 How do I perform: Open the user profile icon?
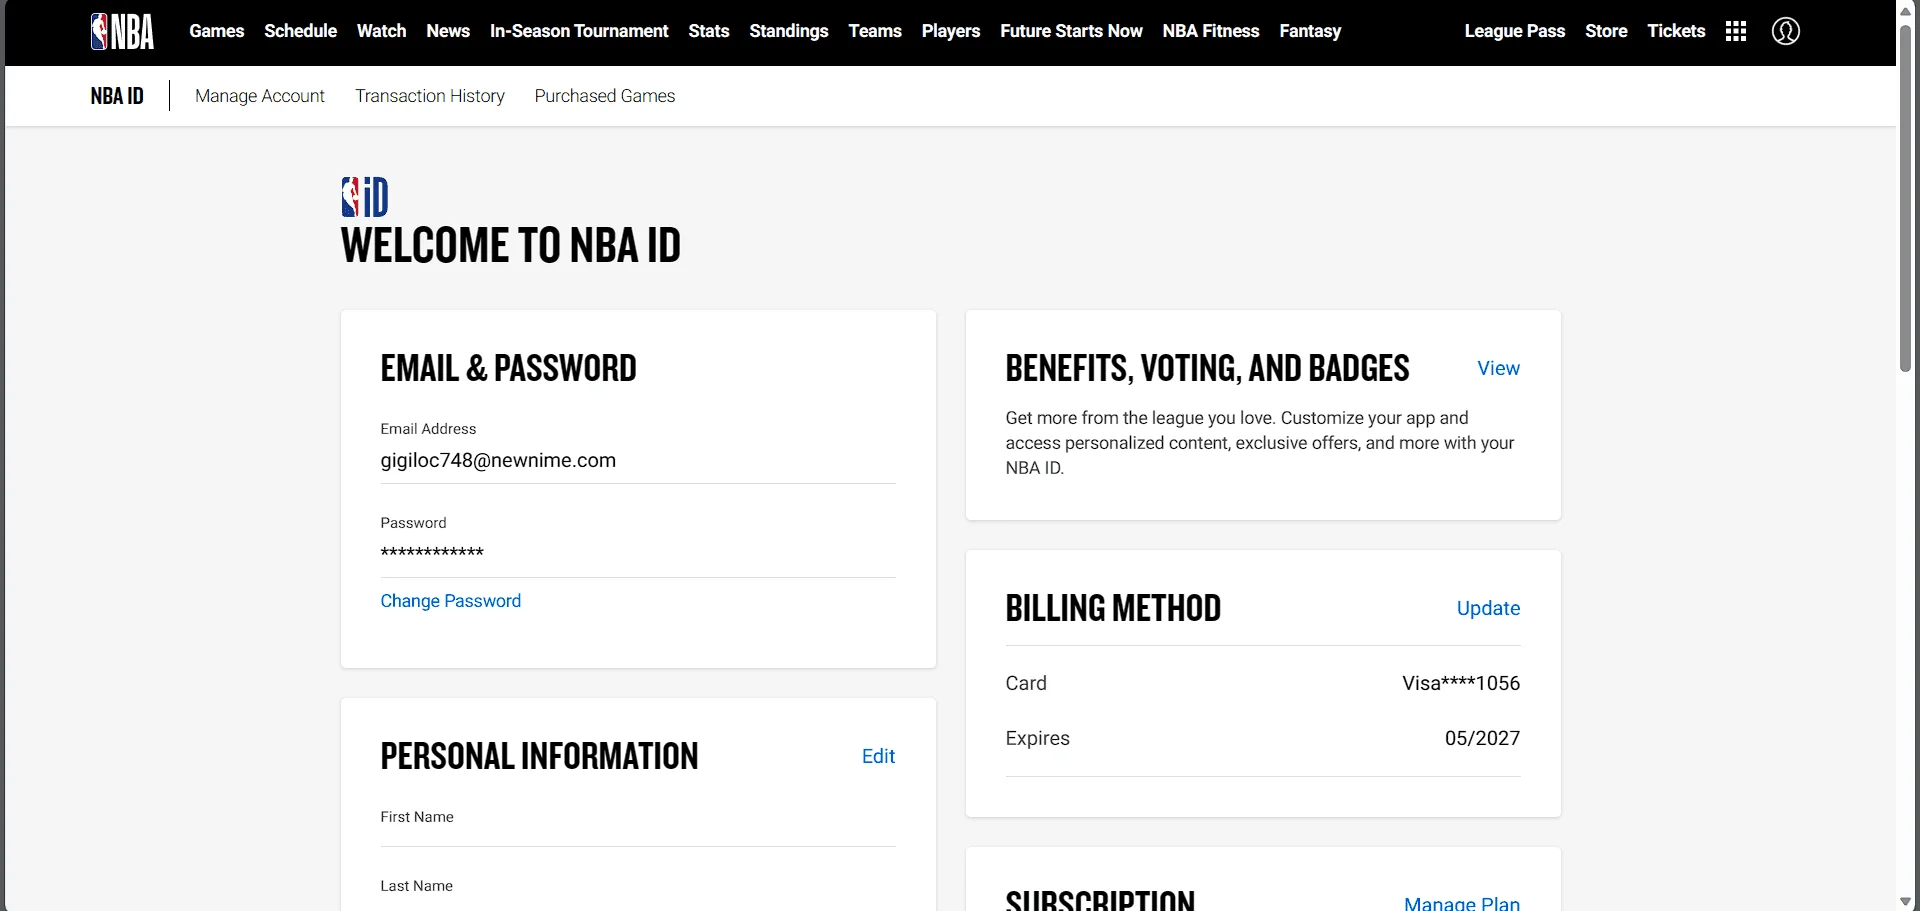1786,31
